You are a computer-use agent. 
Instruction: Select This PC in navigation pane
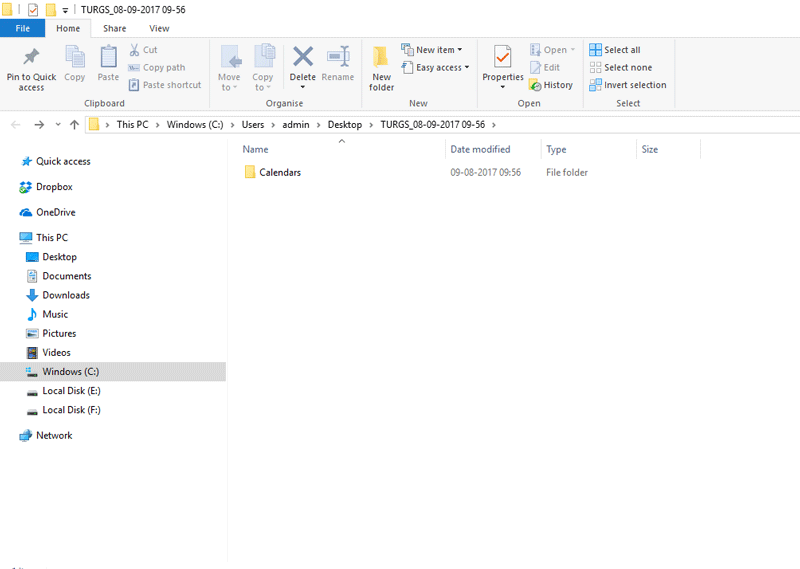[52, 237]
